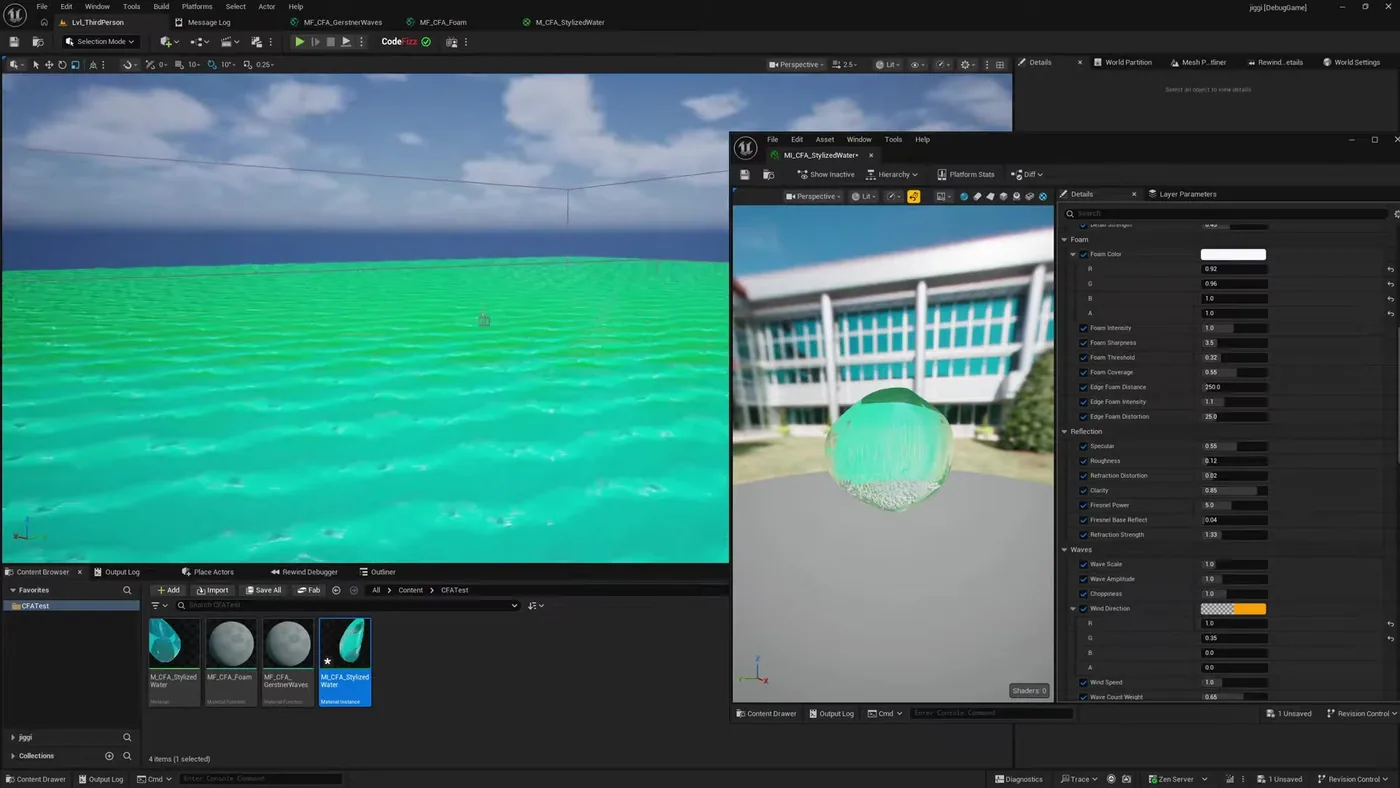The width and height of the screenshot is (1400, 788).
Task: Toggle the Wind Direction checkbox
Action: pyautogui.click(x=1083, y=609)
